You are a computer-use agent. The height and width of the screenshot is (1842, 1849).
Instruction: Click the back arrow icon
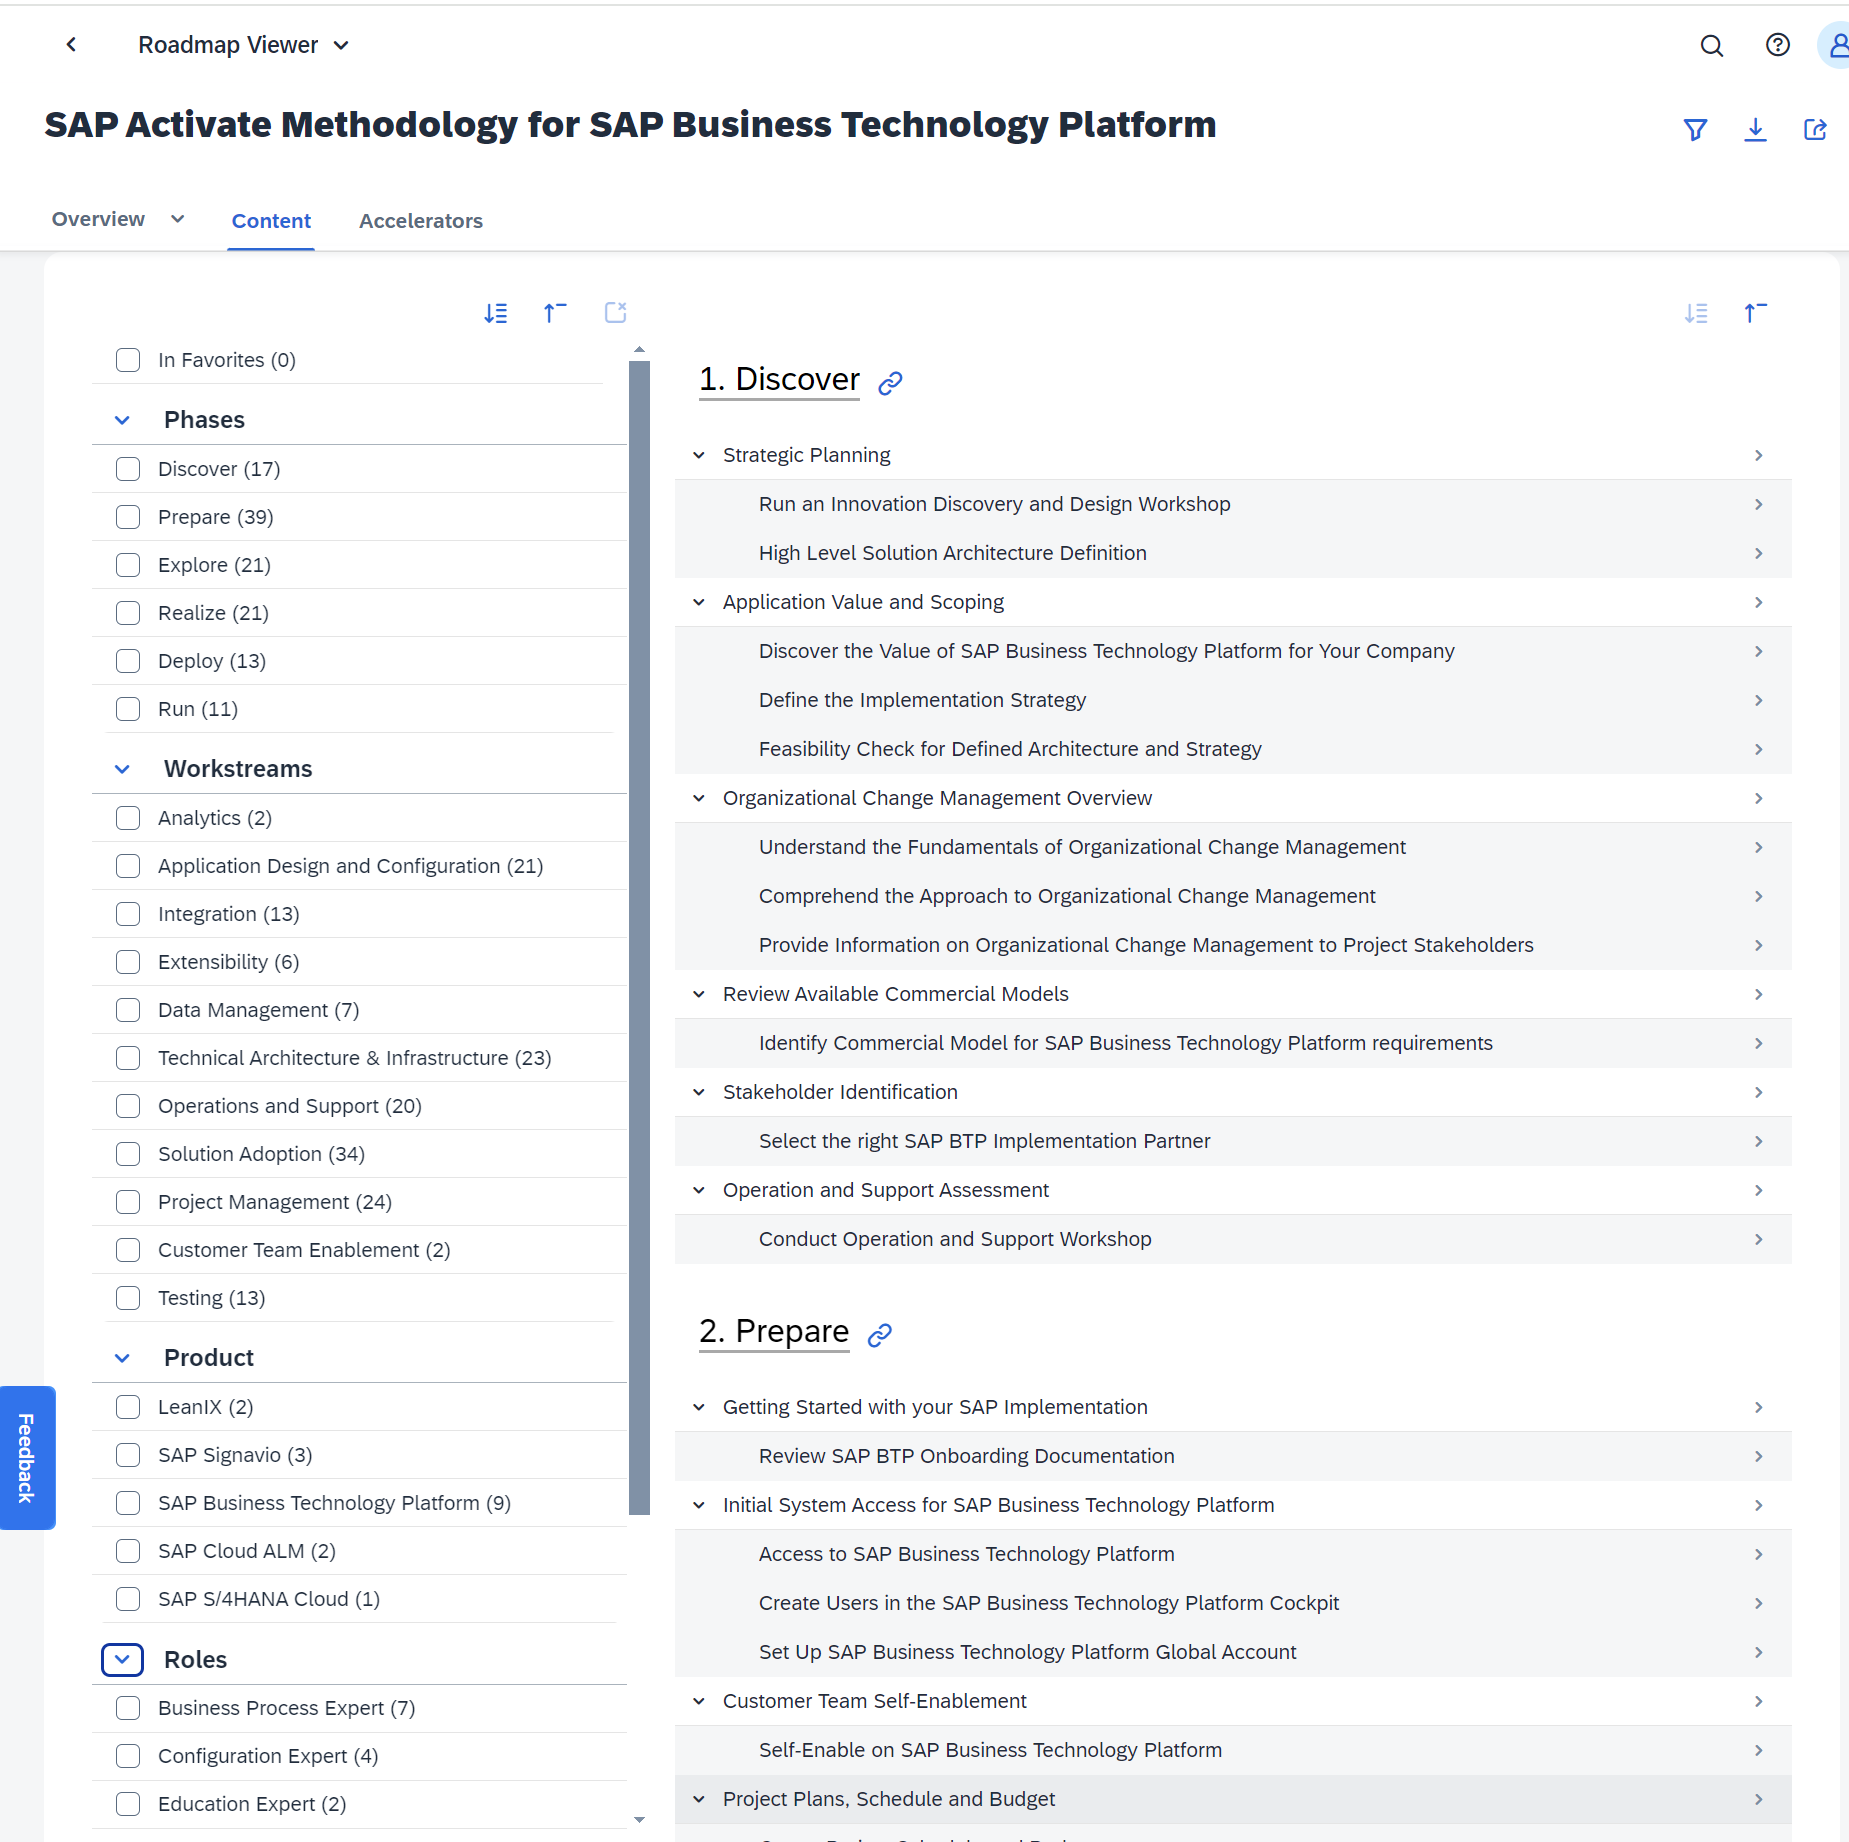click(71, 45)
